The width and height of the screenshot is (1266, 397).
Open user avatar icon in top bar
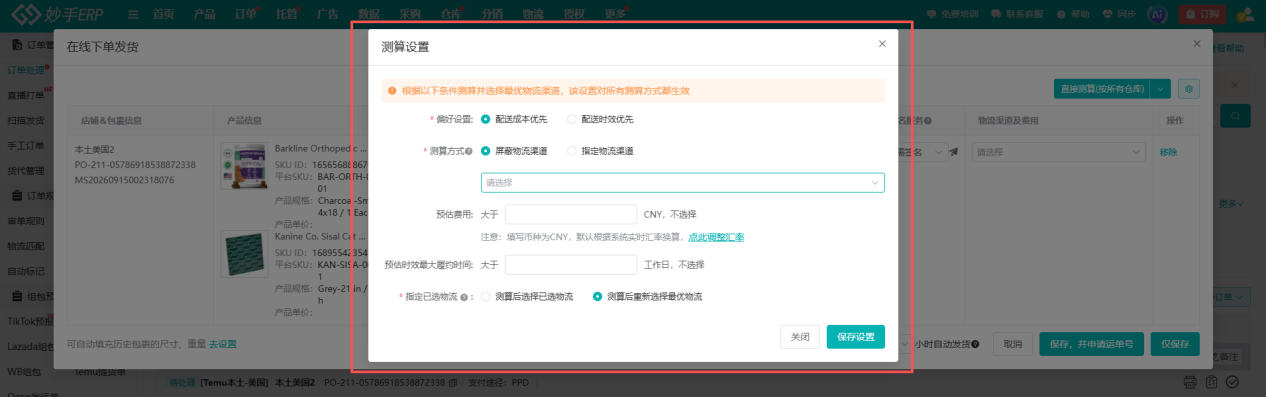tap(1246, 14)
